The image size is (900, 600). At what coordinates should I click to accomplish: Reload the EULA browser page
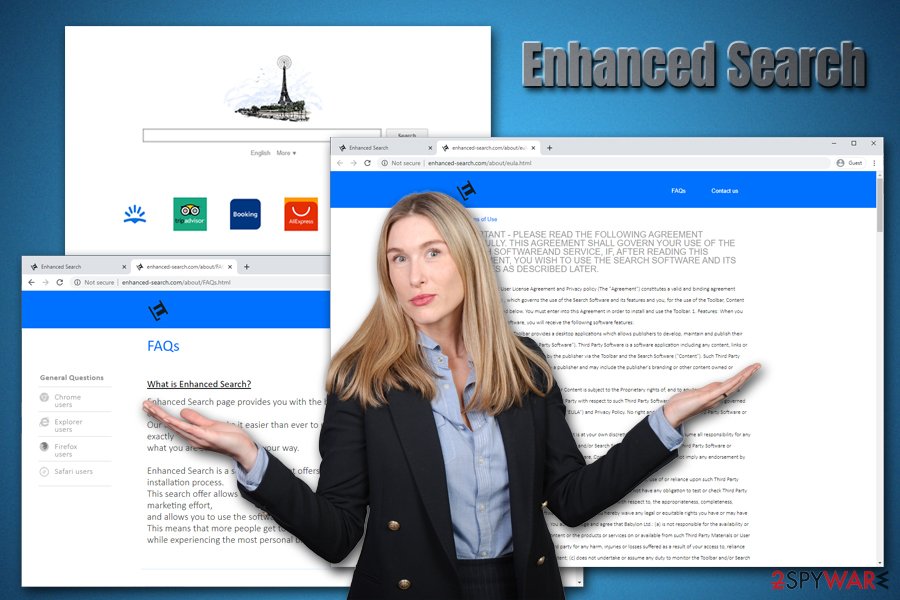point(367,163)
